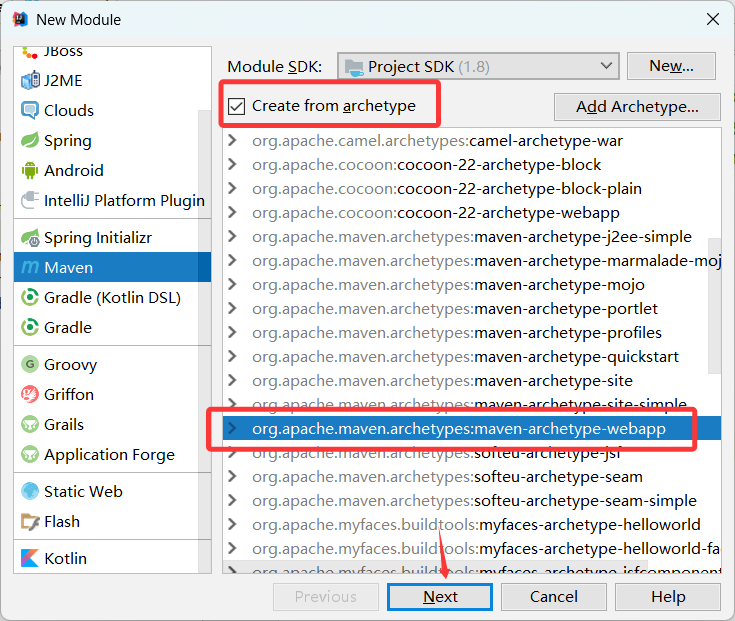This screenshot has width=735, height=621.
Task: Choose Groovy module type
Action: 112,364
